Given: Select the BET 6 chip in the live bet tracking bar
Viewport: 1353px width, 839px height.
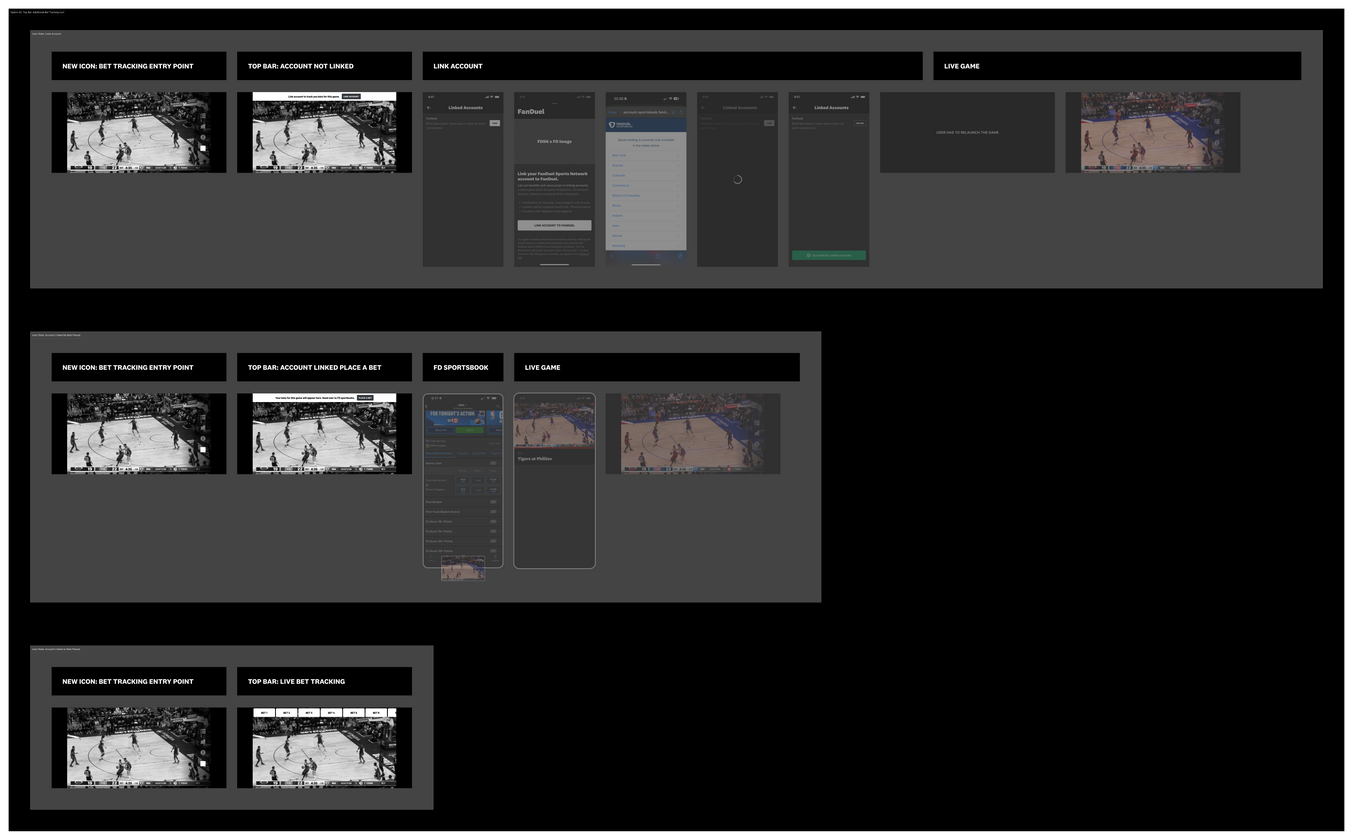Looking at the screenshot, I should pyautogui.click(x=375, y=713).
